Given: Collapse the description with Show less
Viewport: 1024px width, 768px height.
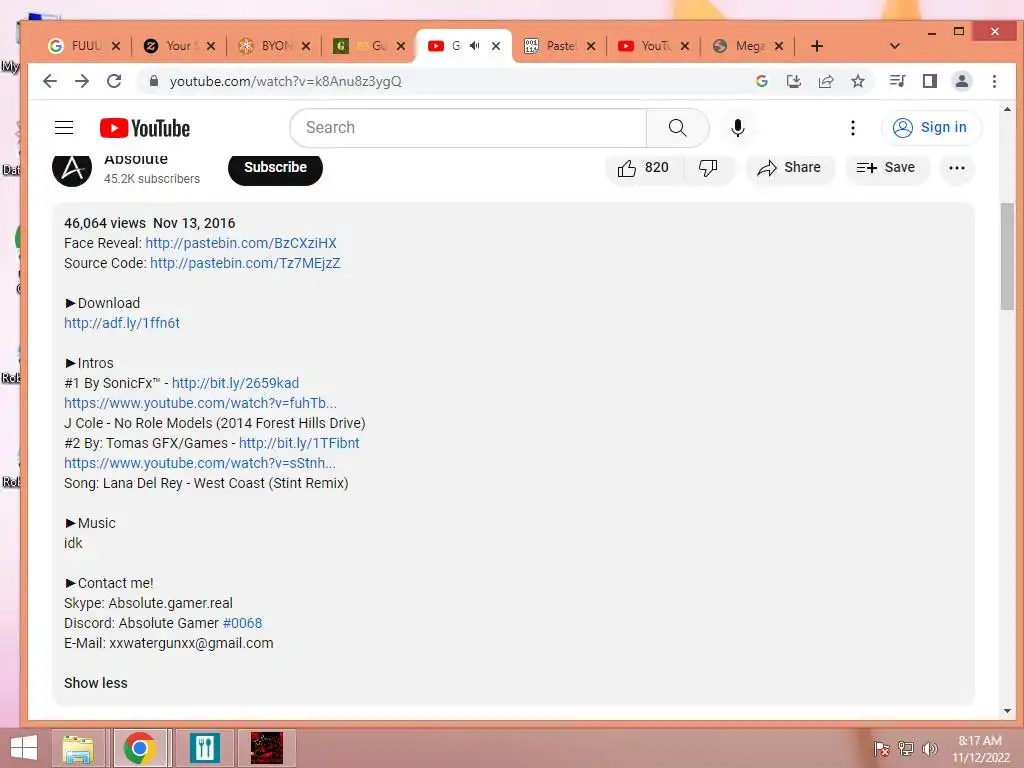Looking at the screenshot, I should 95,683.
